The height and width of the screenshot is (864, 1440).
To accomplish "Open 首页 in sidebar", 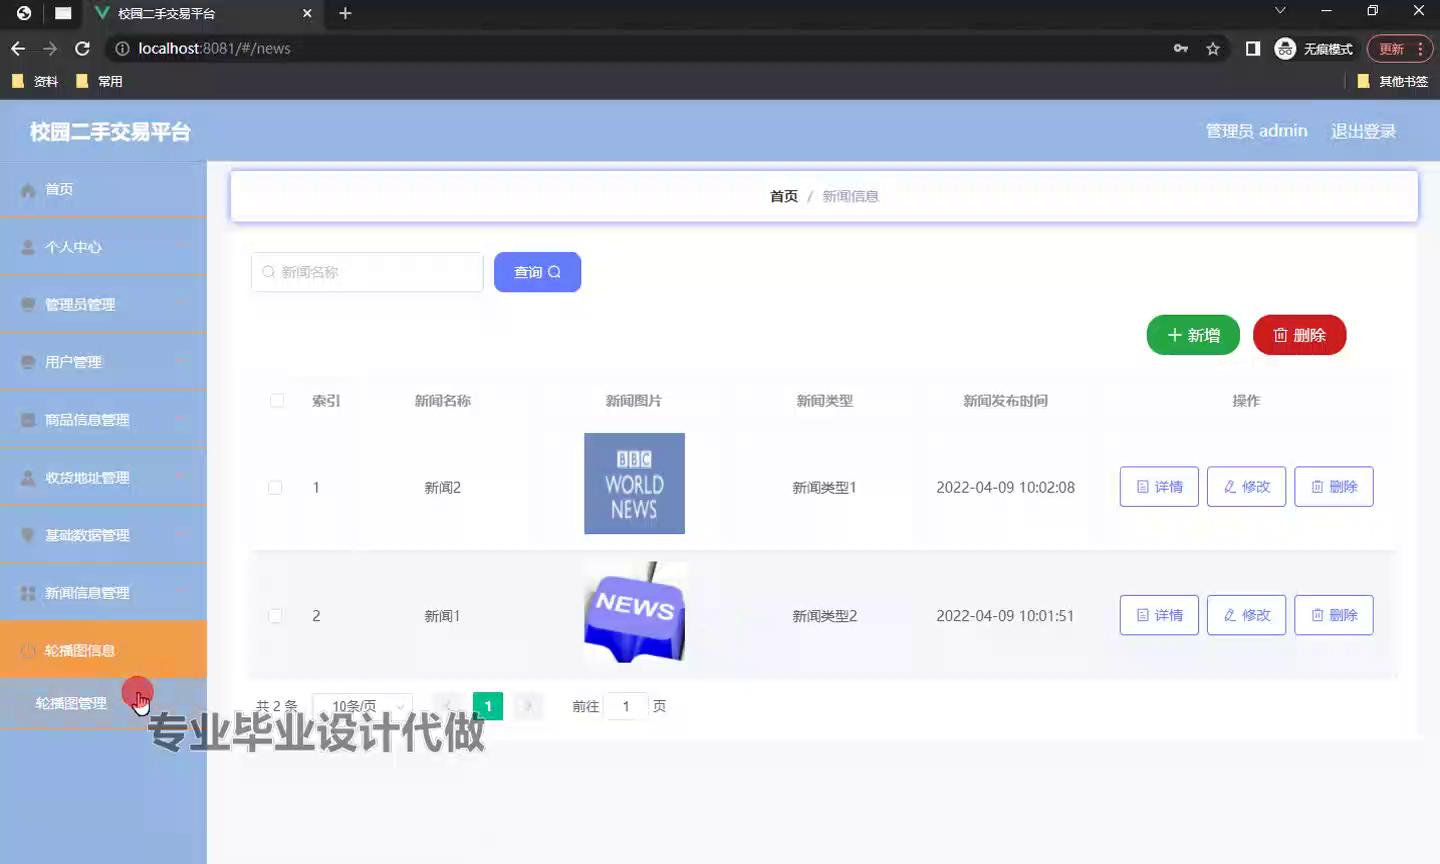I will pos(103,189).
